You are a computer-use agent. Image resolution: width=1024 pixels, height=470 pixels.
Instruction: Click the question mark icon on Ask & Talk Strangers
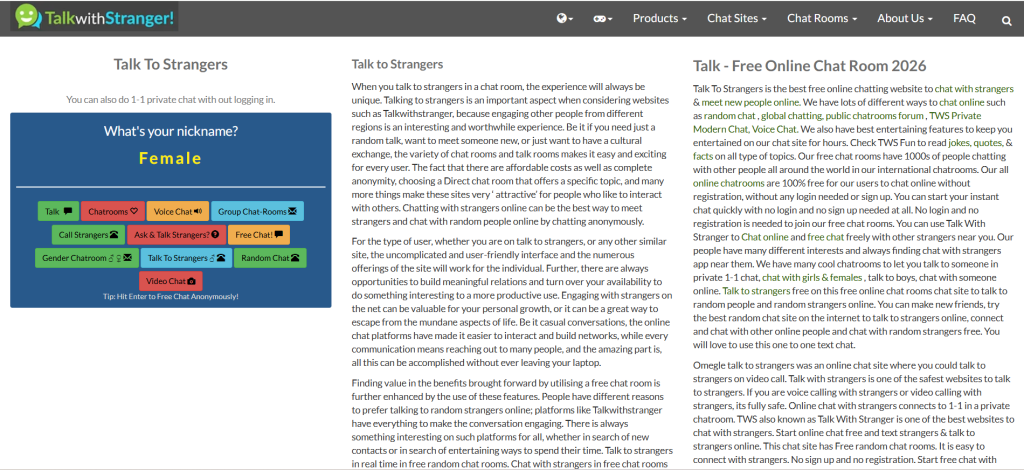coord(215,235)
